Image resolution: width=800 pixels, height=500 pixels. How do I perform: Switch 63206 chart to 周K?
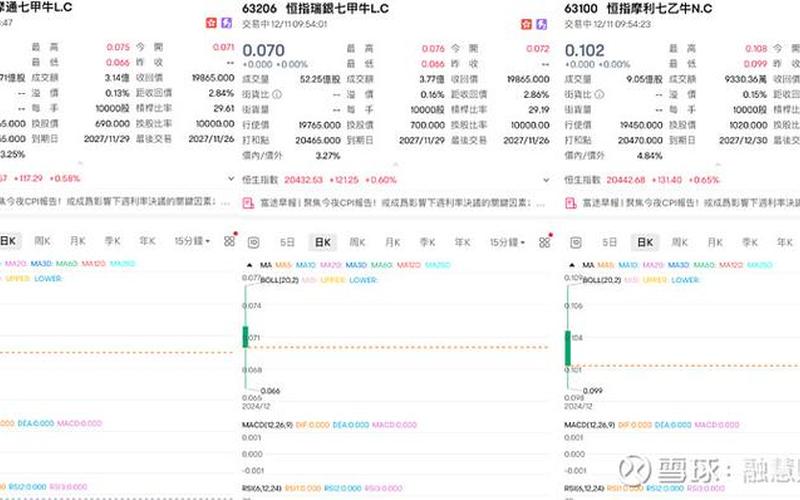(x=357, y=242)
